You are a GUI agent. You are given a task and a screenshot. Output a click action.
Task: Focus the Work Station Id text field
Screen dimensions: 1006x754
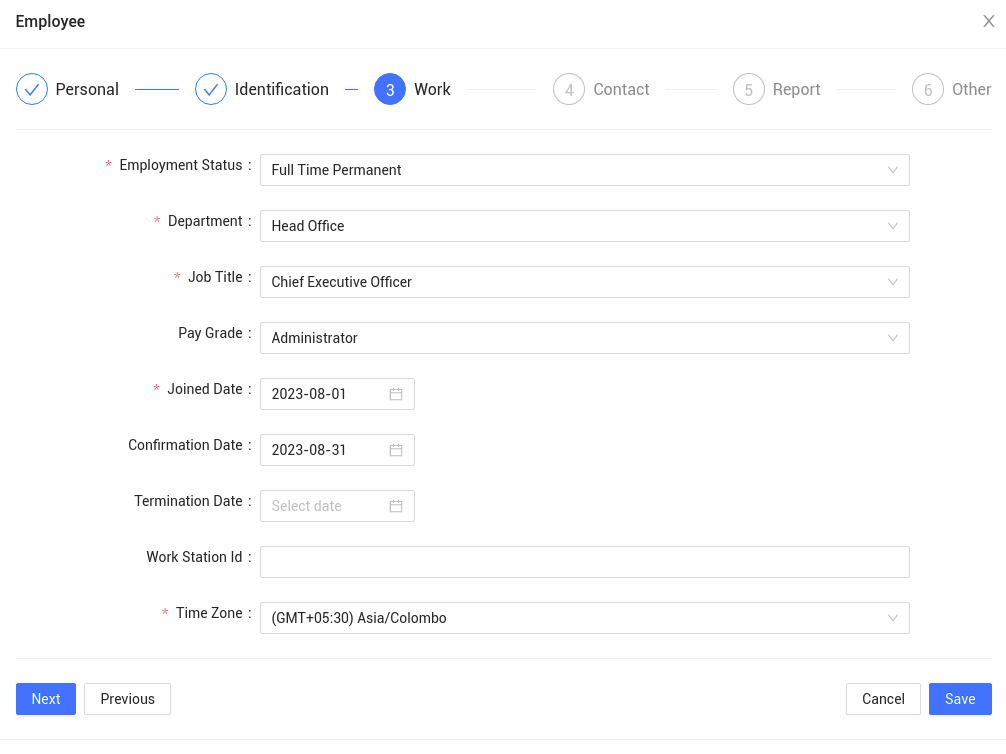click(x=584, y=562)
